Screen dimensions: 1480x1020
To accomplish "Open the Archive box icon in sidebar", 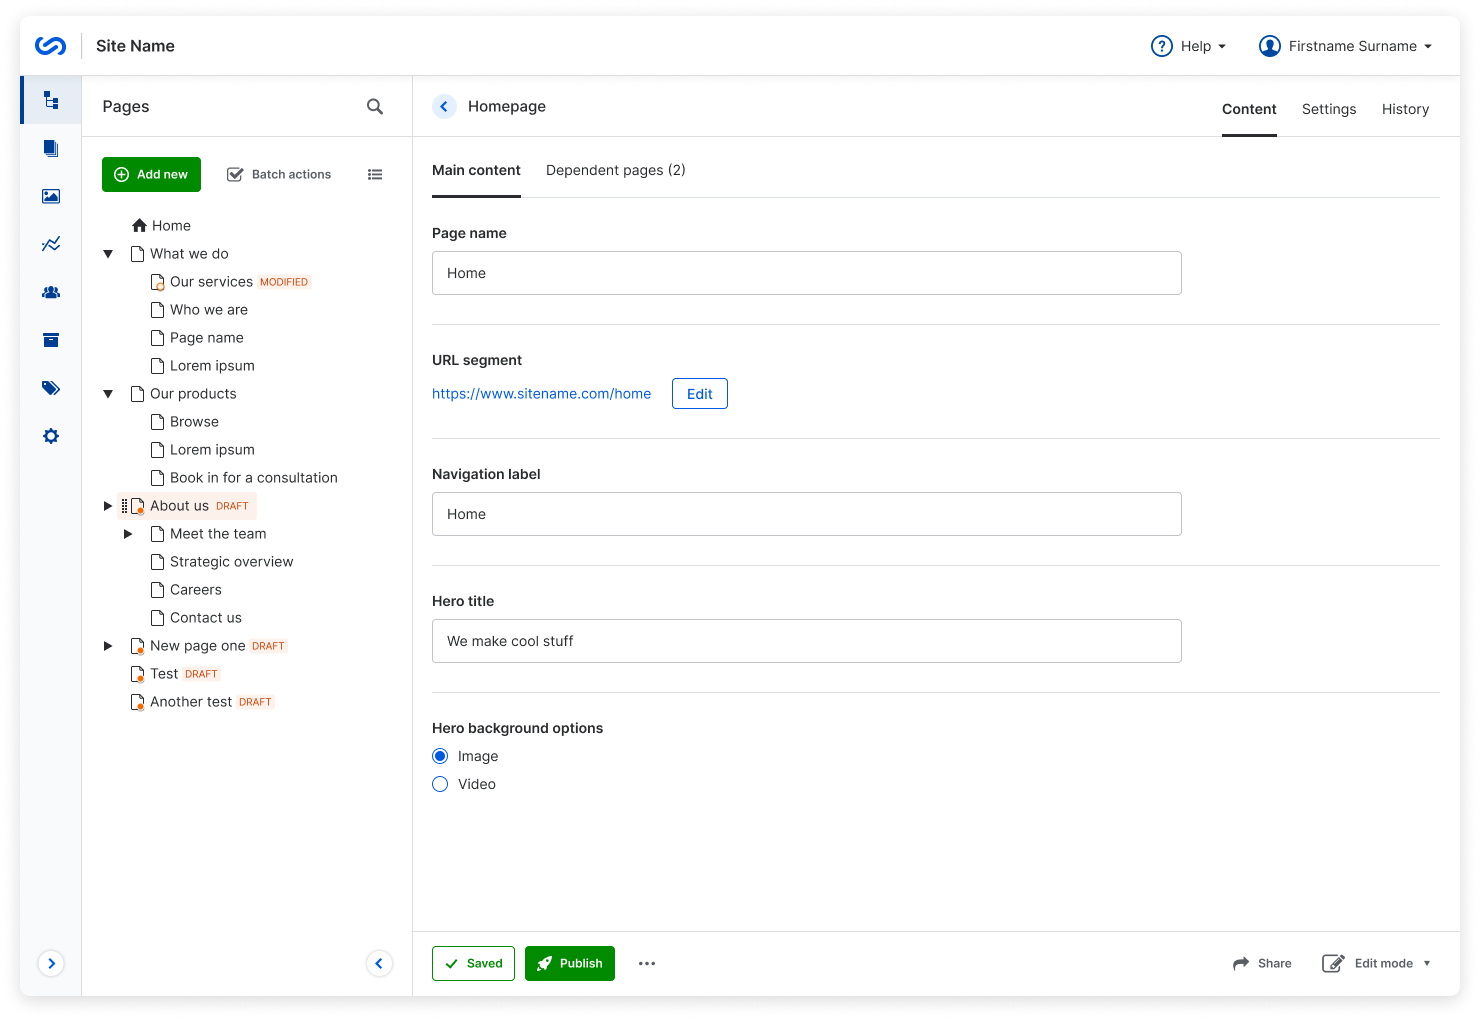I will (51, 340).
